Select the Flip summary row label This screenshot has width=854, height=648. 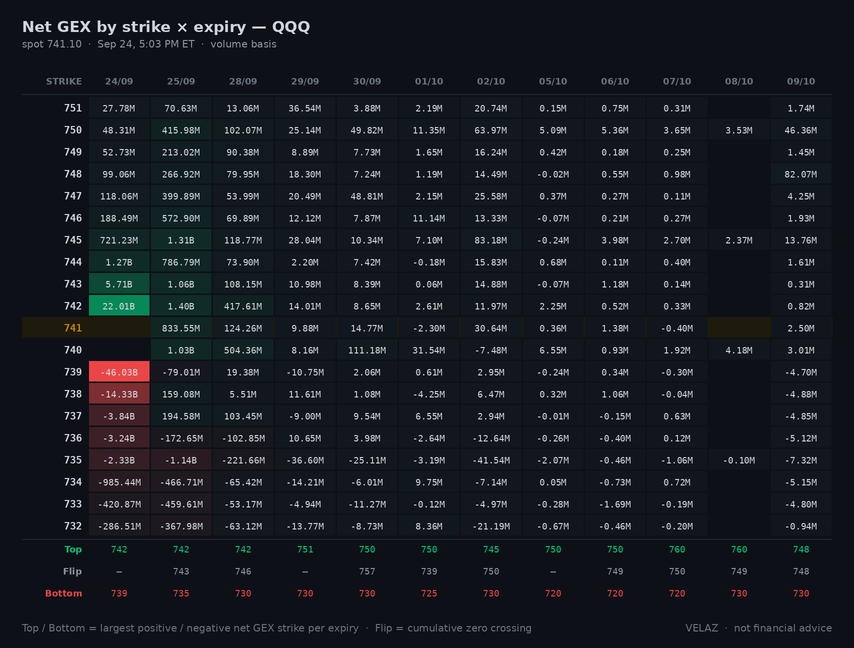tap(72, 571)
